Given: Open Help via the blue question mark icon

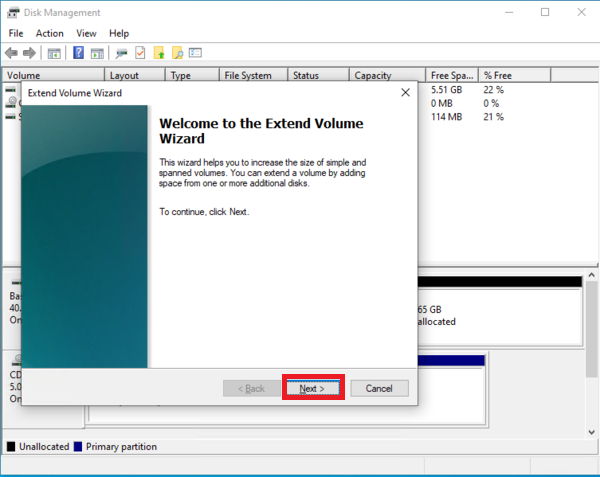Looking at the screenshot, I should [x=79, y=53].
